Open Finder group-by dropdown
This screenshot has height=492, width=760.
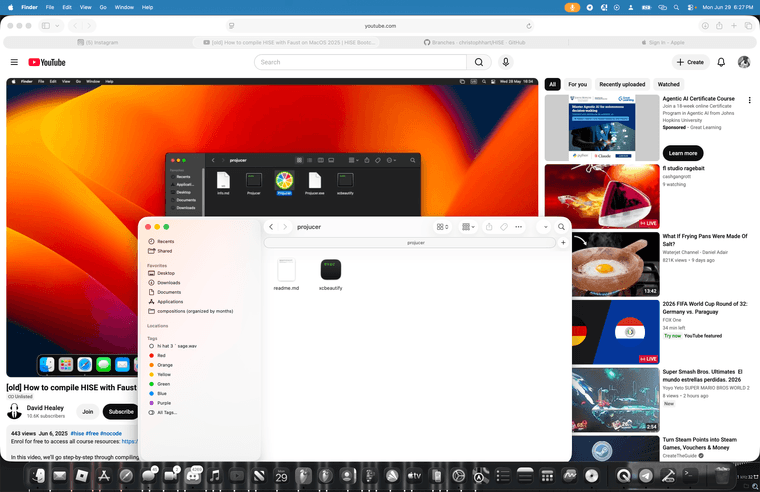click(x=468, y=227)
